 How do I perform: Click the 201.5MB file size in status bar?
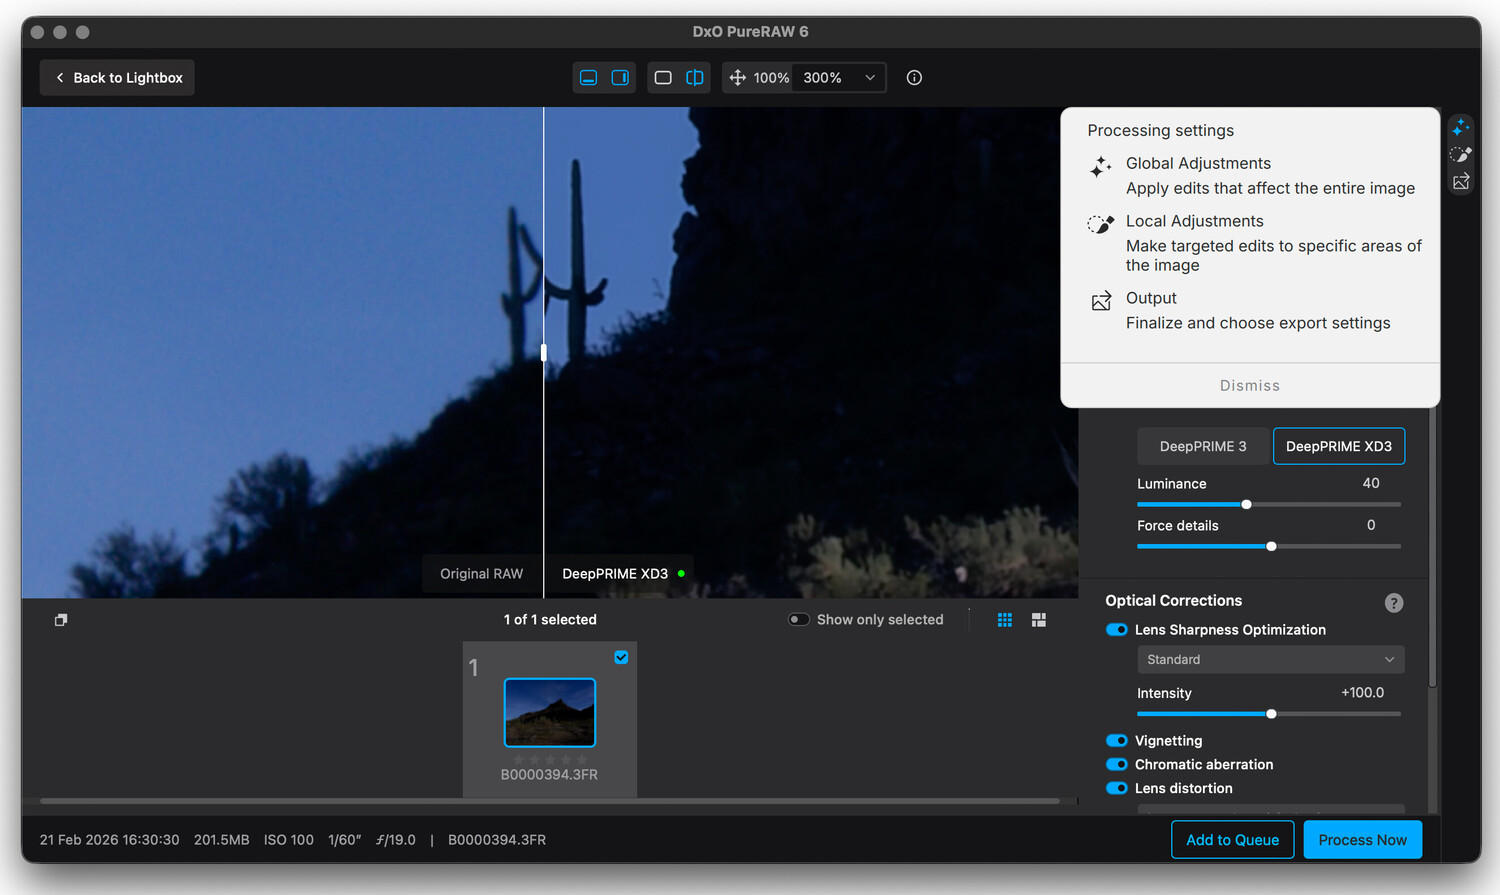[x=222, y=840]
